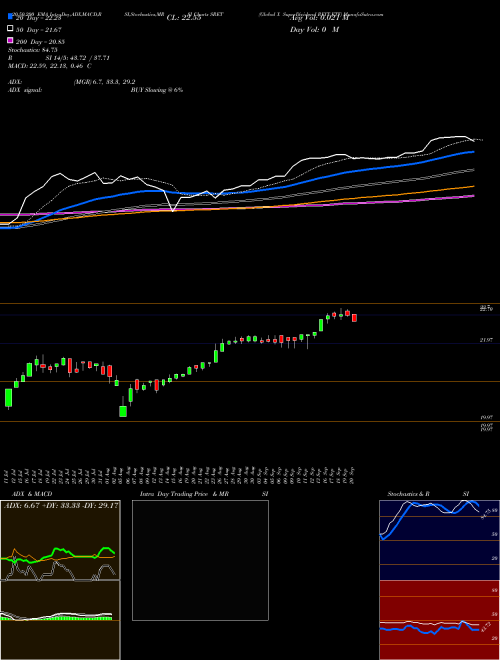This screenshot has width=500, height=660.
Task: Click the 'BUY Slowing @ 6%' signal text
Action: click(x=157, y=90)
